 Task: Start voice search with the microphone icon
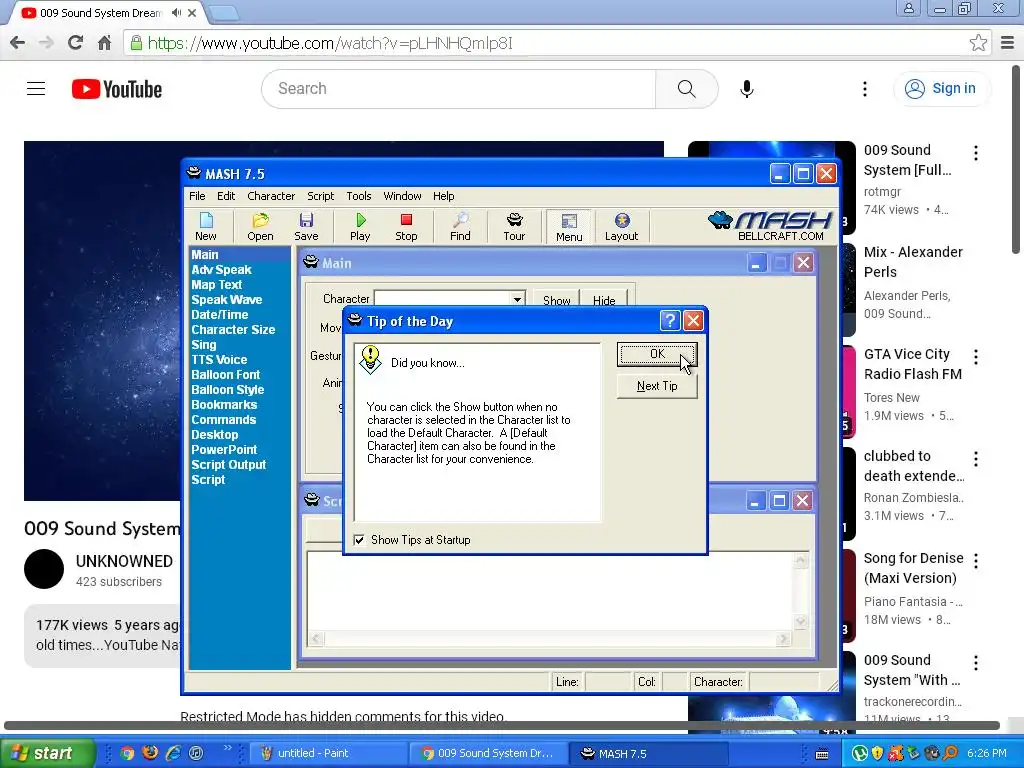[x=746, y=89]
